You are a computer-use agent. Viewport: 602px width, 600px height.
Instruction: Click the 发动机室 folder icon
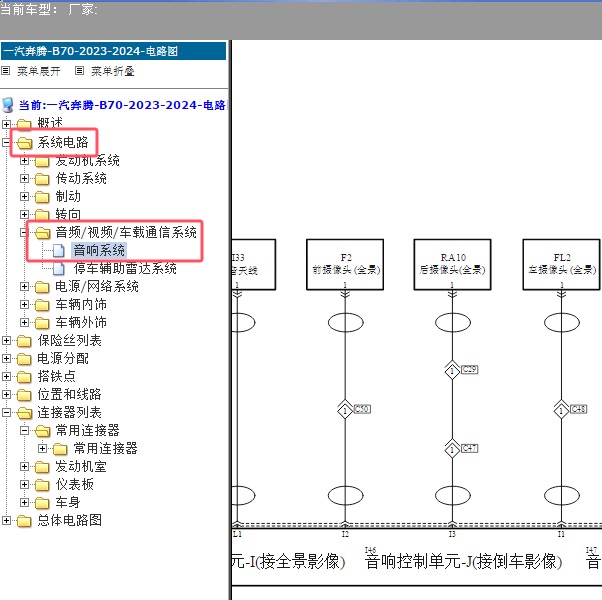(42, 467)
